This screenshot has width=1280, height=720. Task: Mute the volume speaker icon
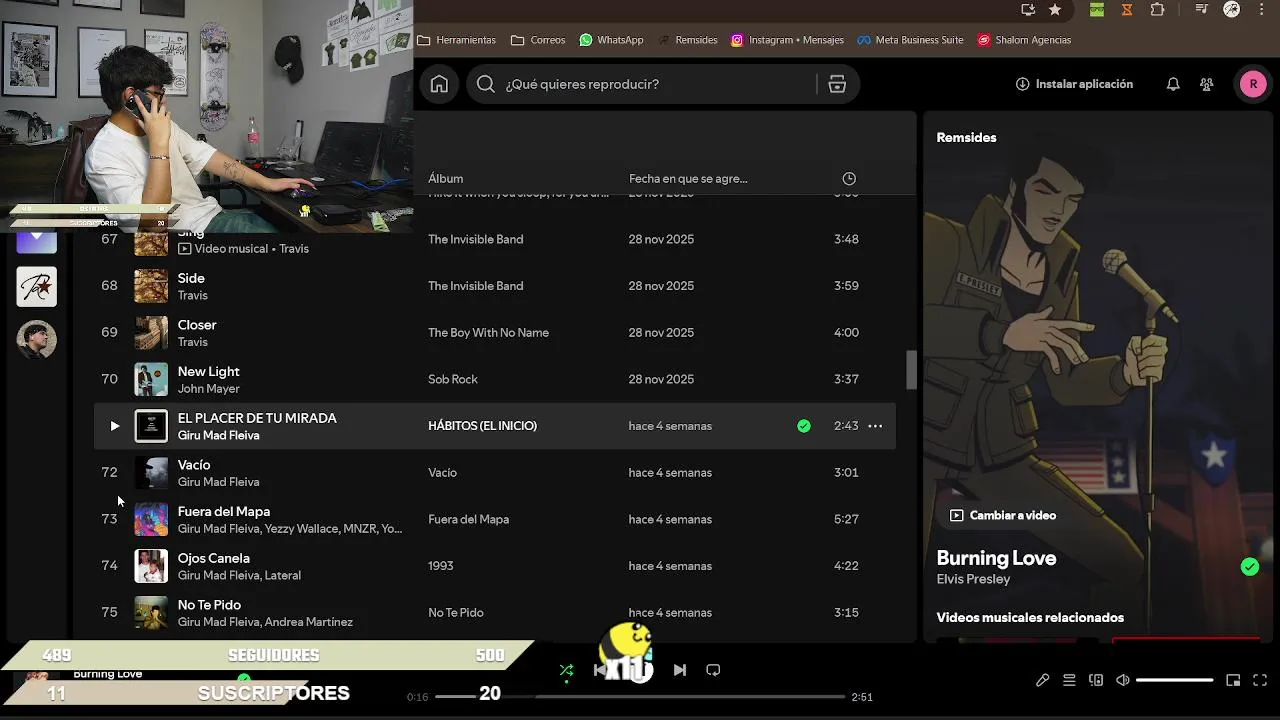pos(1123,680)
